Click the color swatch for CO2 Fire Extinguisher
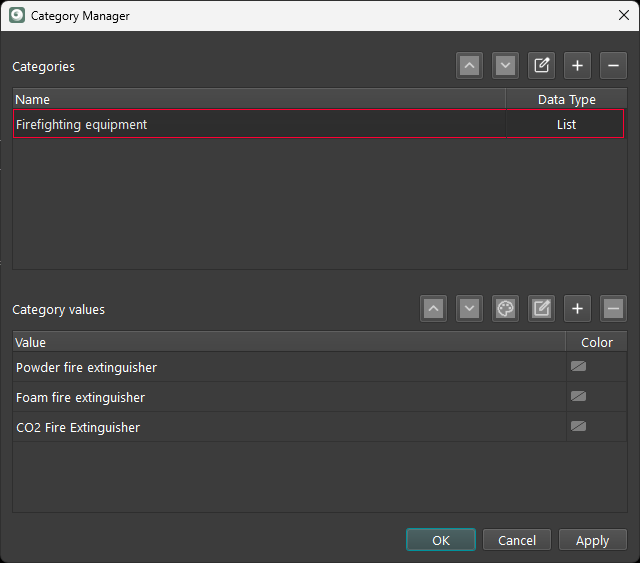The width and height of the screenshot is (640, 563). 578,427
